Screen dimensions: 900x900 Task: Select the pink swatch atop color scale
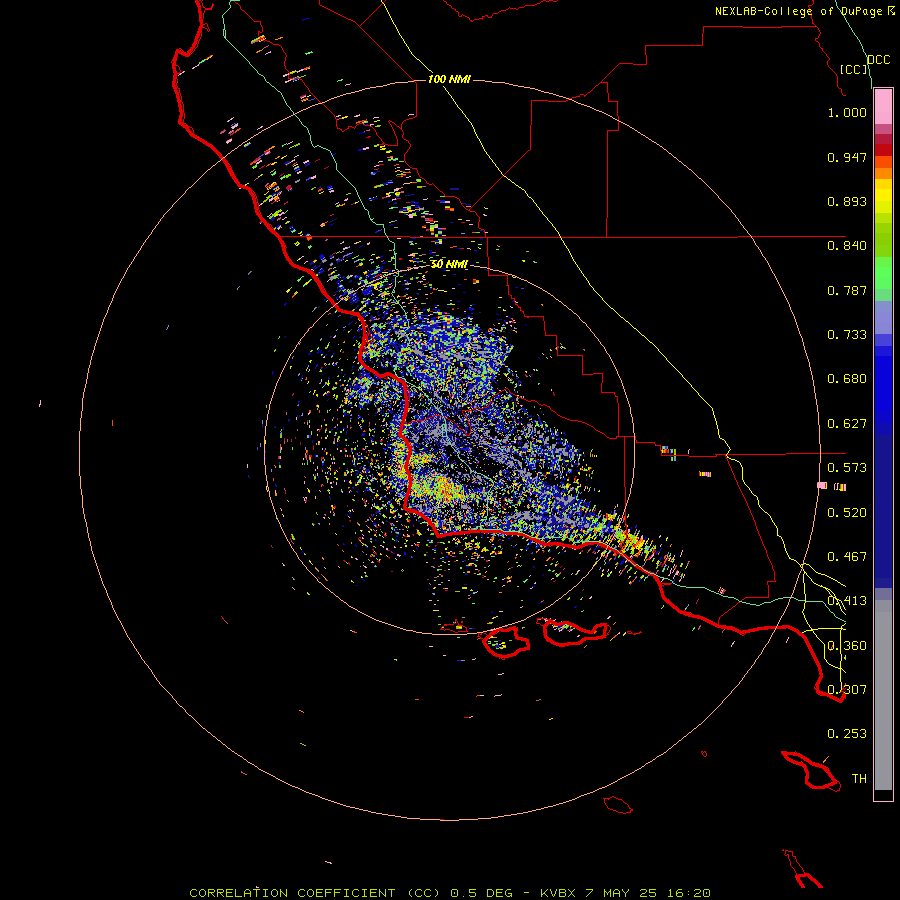tap(883, 107)
